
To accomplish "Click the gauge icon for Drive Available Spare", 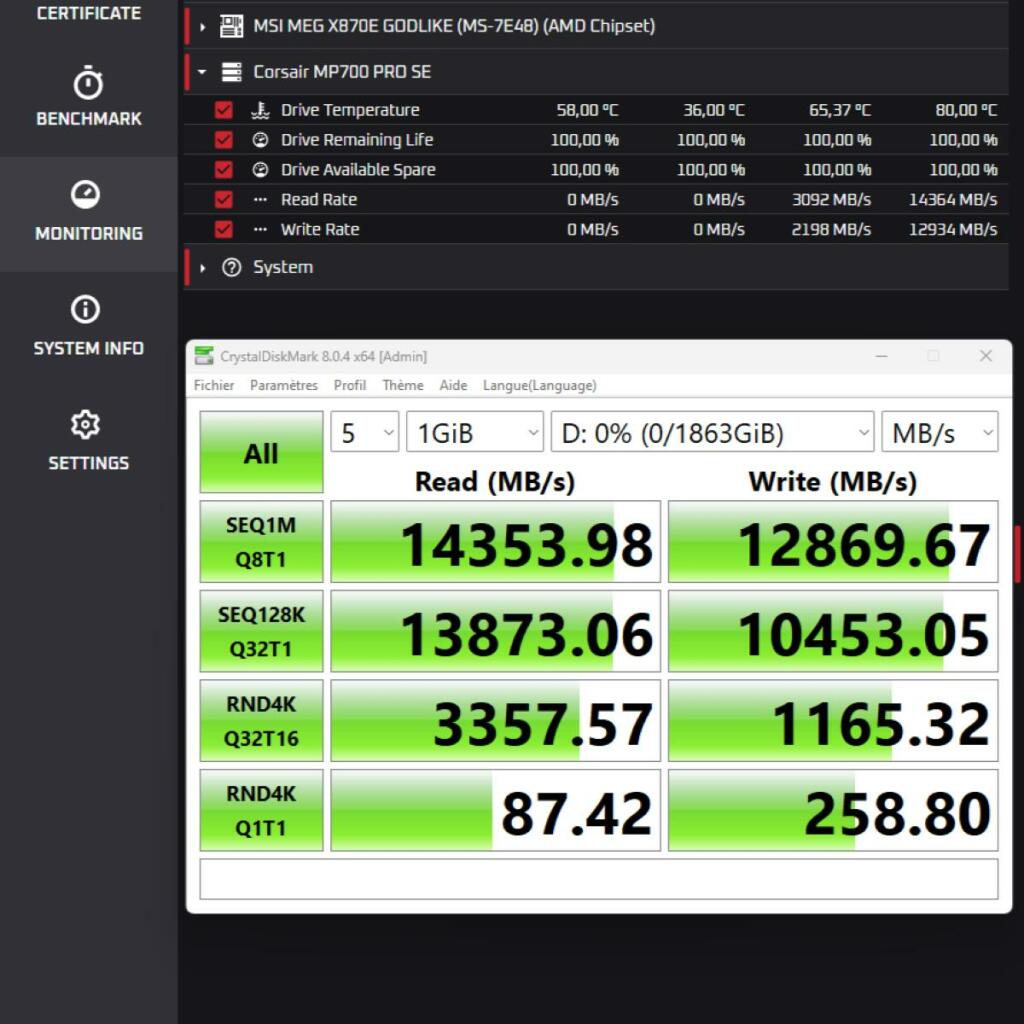I will tap(261, 170).
